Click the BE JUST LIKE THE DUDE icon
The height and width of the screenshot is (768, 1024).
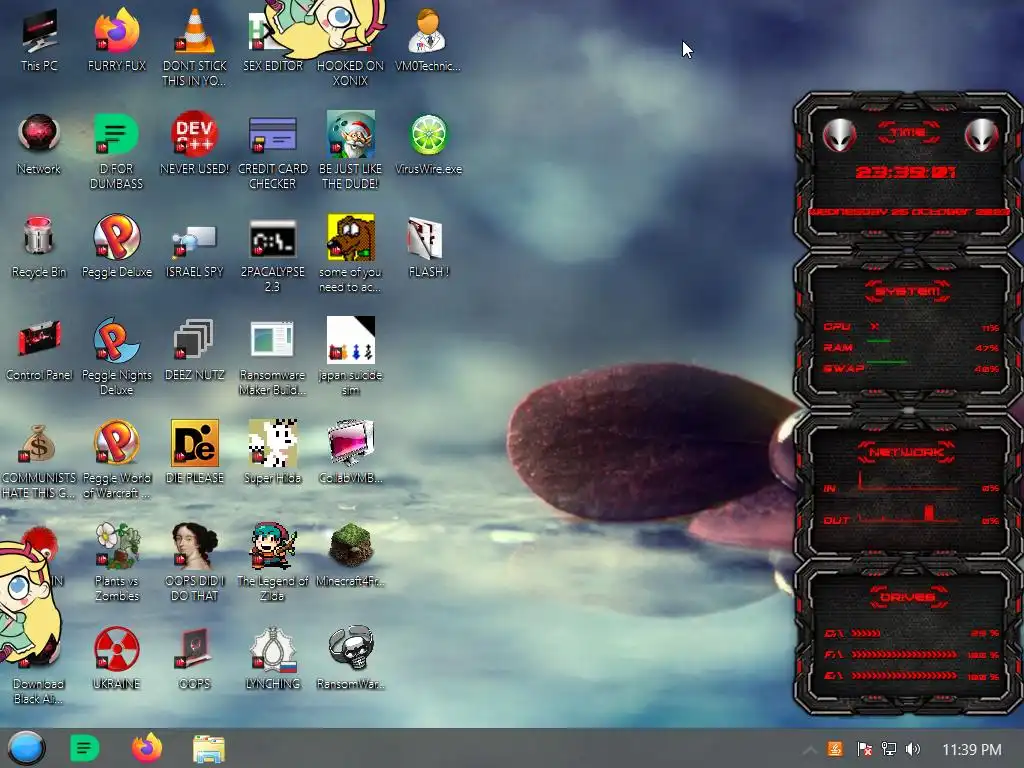point(351,134)
